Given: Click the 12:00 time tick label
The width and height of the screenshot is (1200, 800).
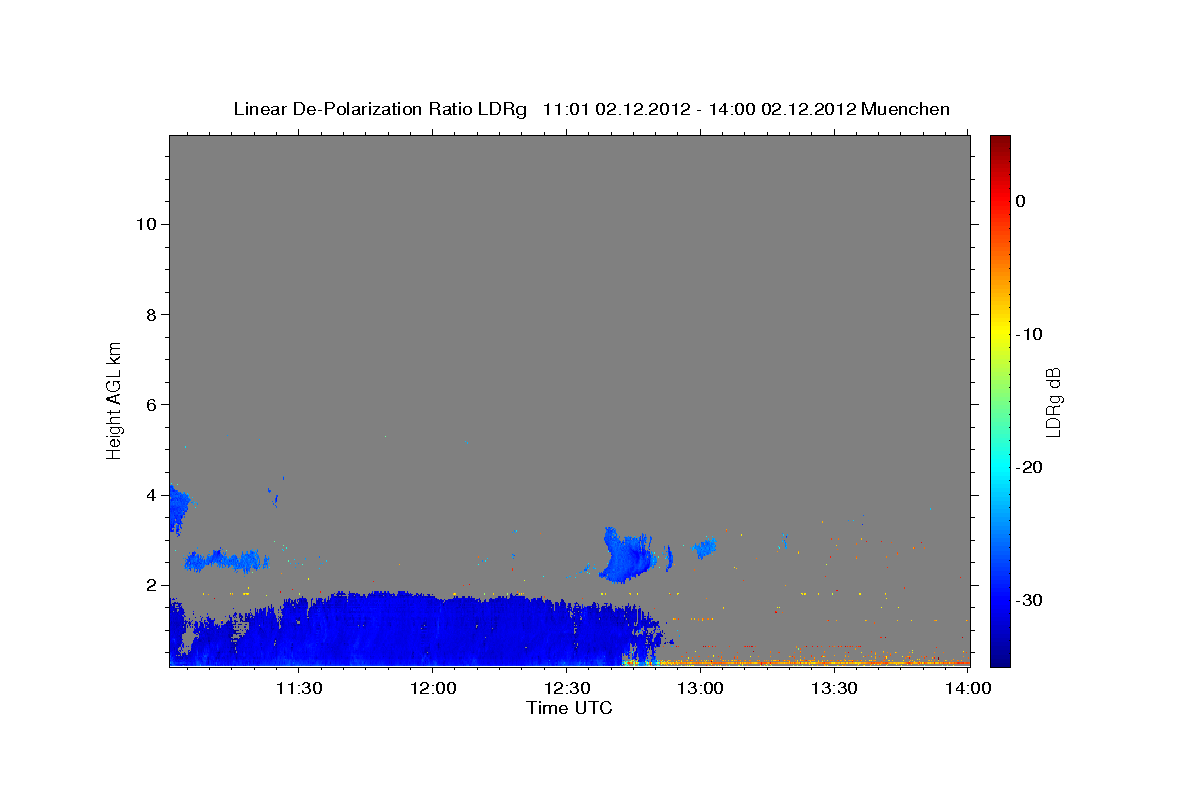Looking at the screenshot, I should point(432,688).
